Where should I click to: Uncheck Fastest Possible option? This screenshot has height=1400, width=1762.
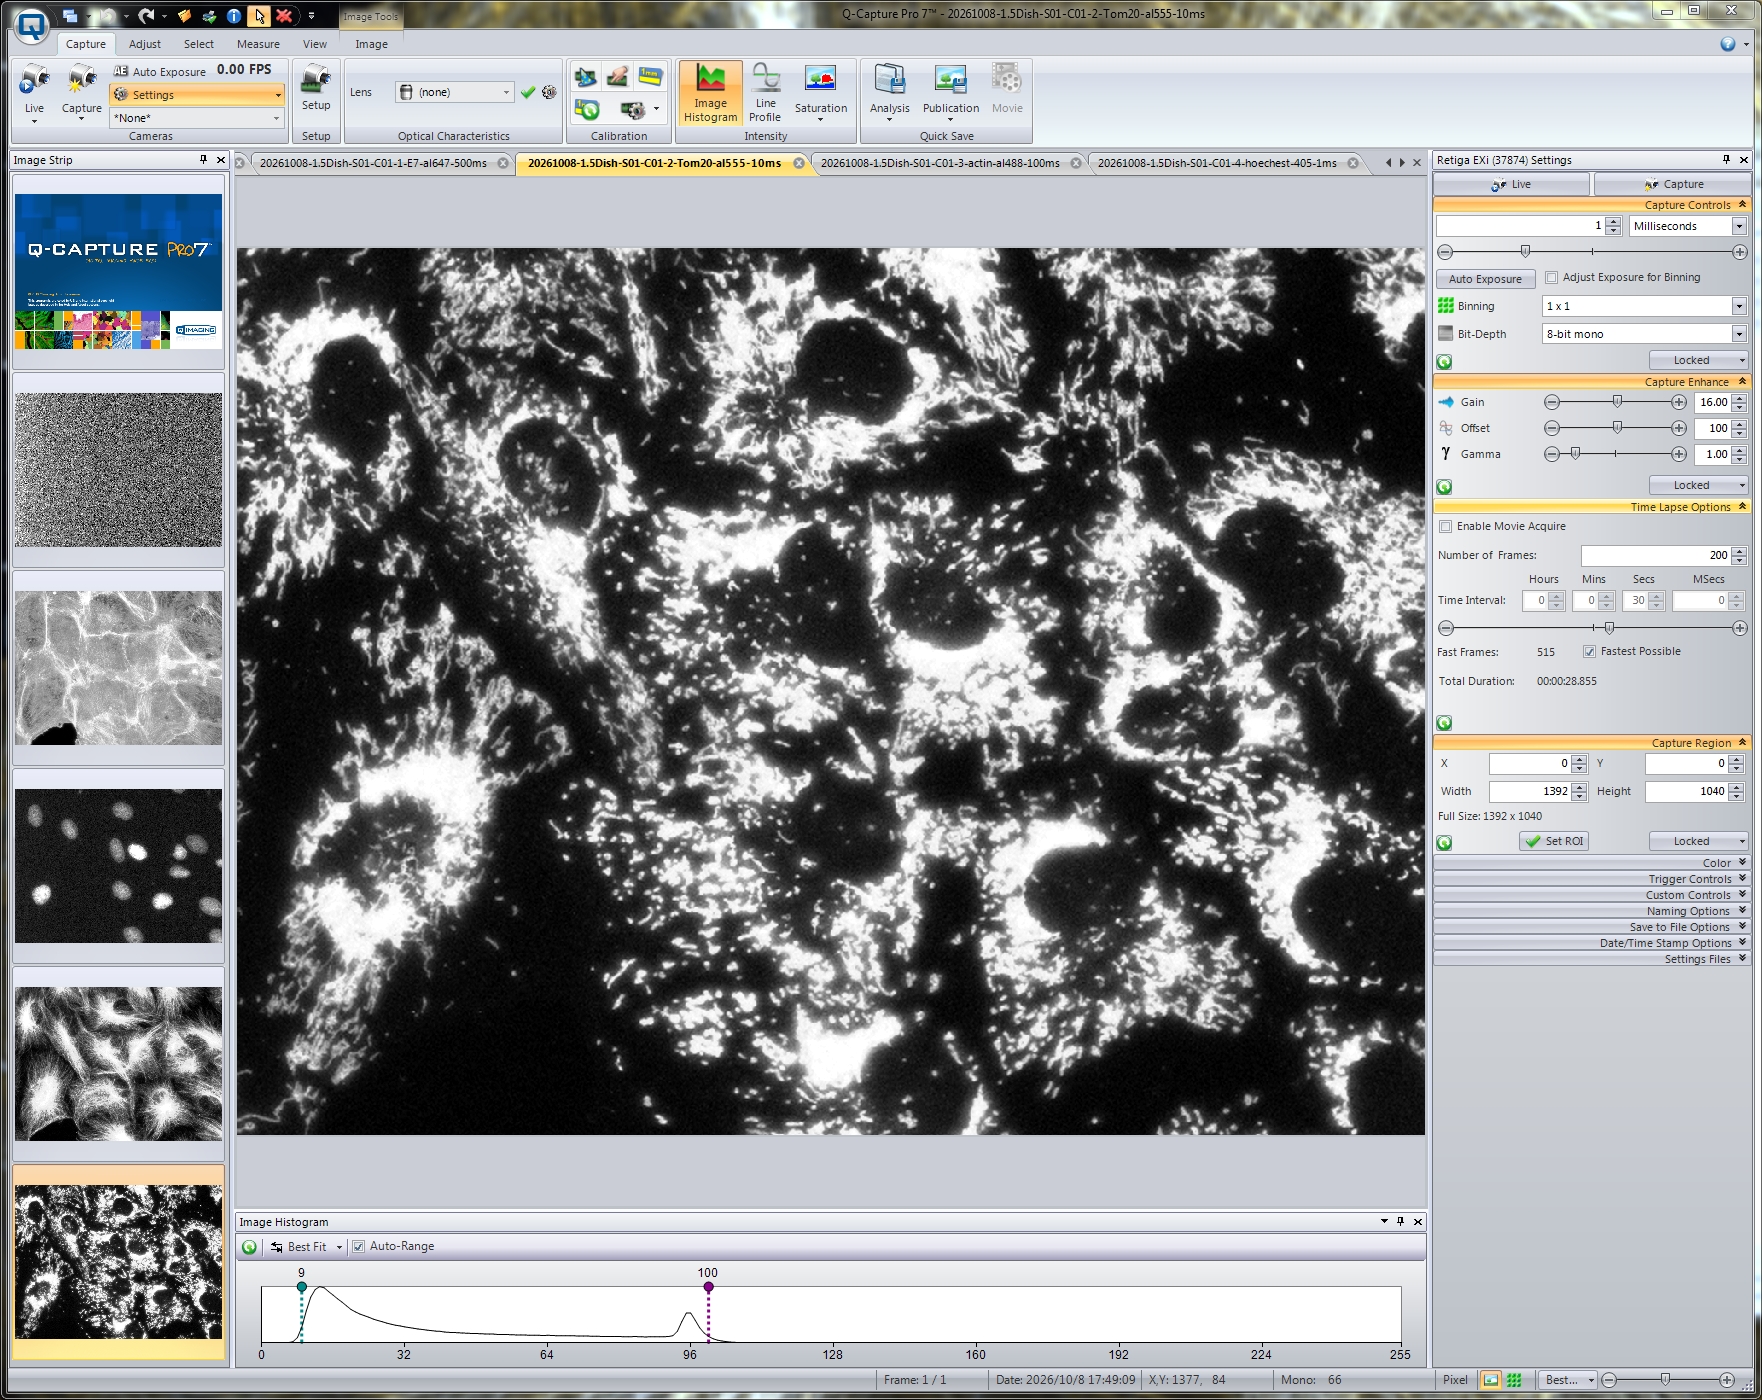coord(1589,652)
